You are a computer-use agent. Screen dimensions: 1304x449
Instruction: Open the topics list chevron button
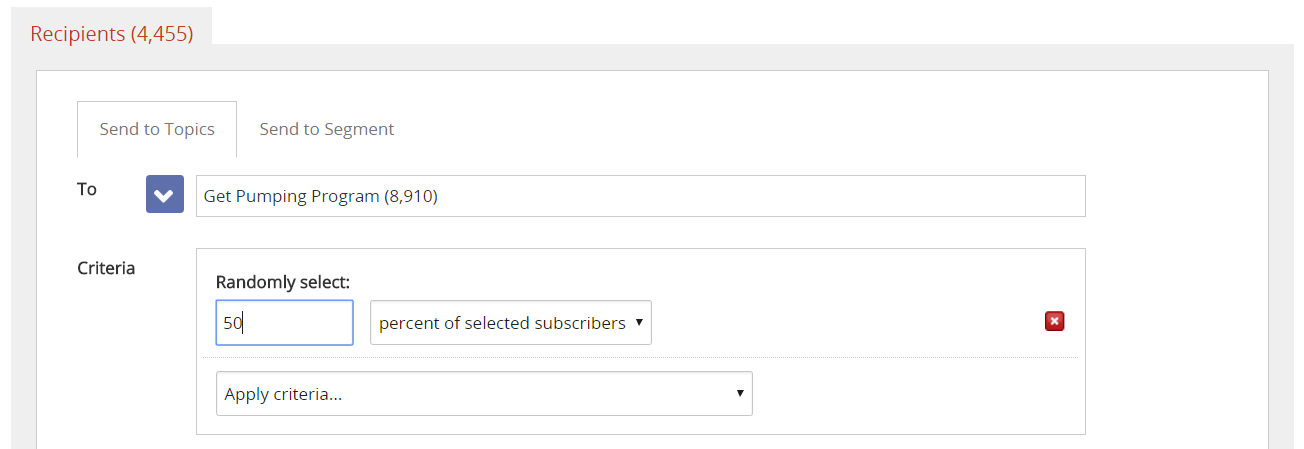click(165, 194)
